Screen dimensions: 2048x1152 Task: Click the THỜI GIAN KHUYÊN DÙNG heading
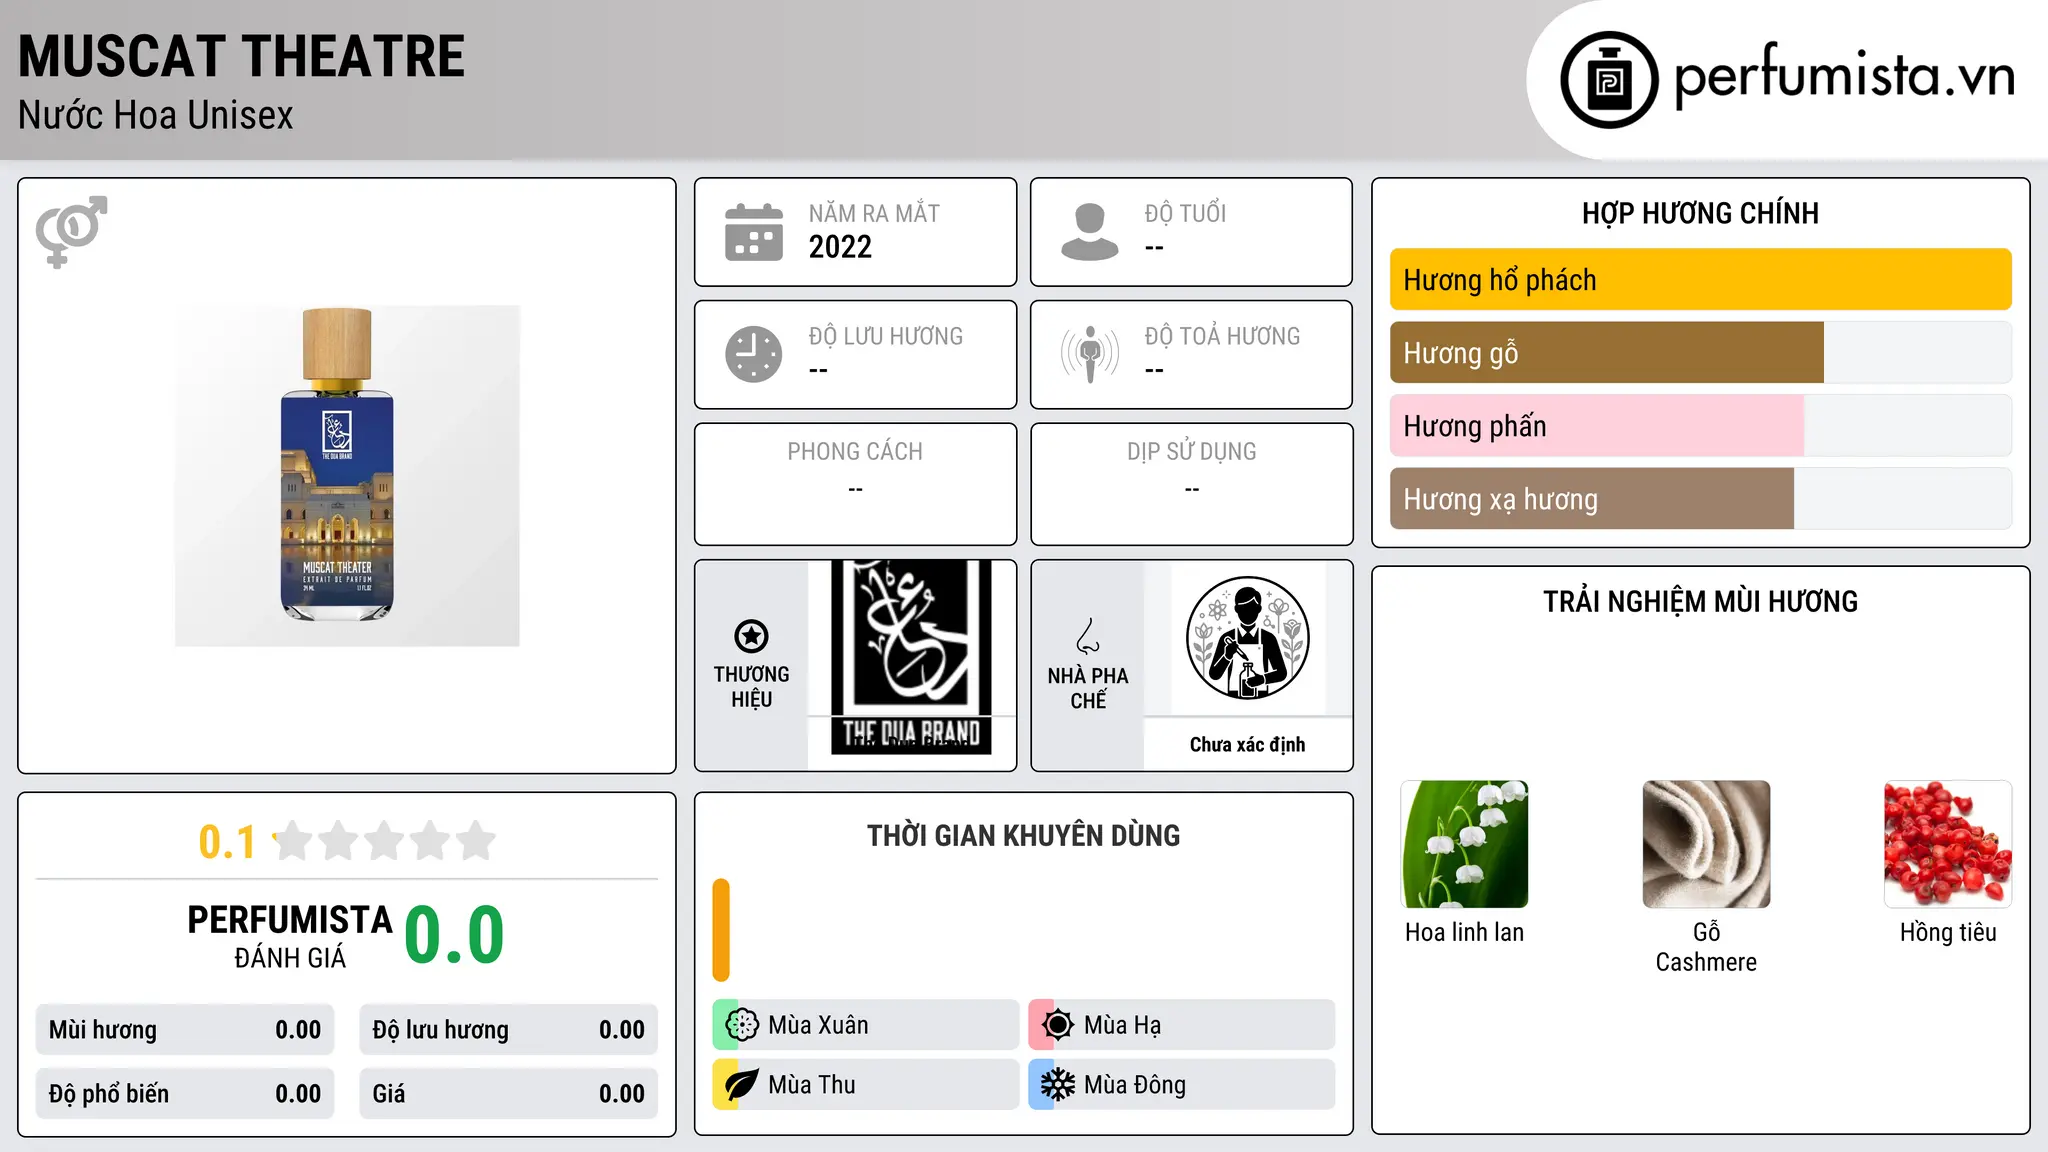tap(1023, 835)
